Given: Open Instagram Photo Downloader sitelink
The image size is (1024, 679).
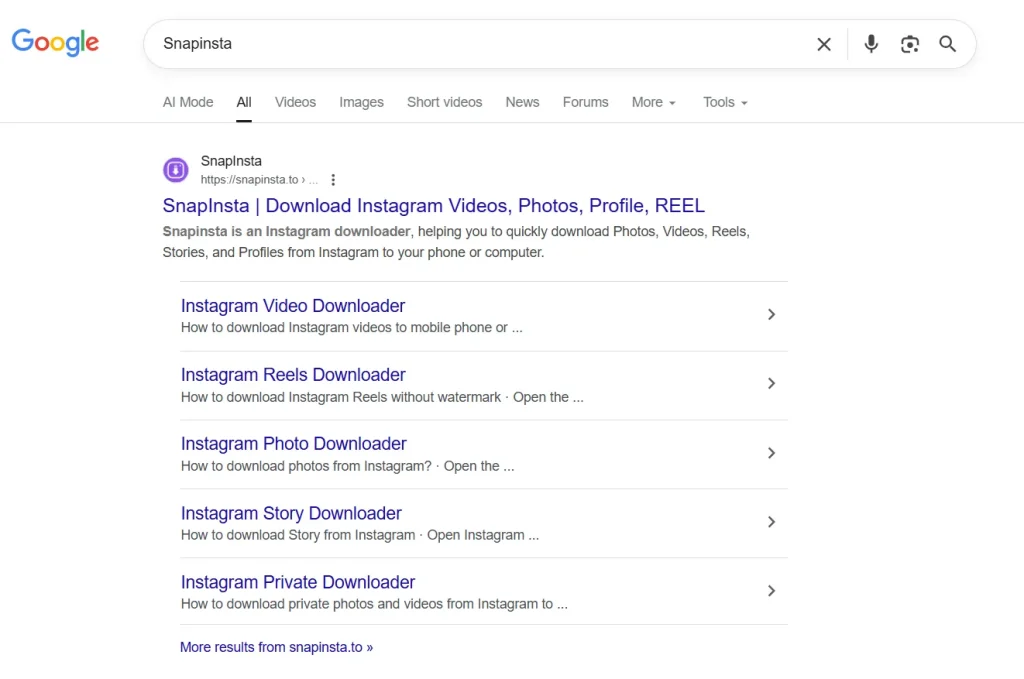Looking at the screenshot, I should (x=293, y=444).
